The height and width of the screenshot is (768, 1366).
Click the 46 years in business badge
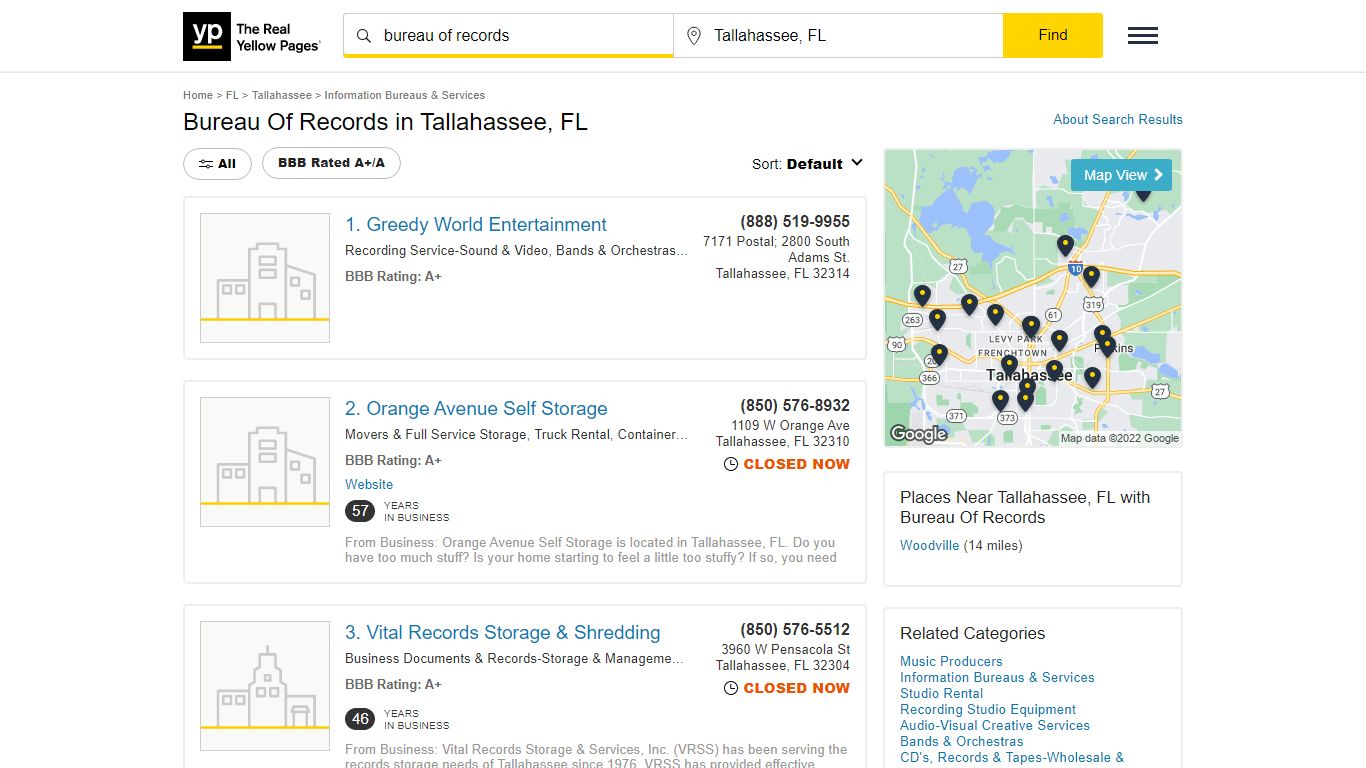360,719
